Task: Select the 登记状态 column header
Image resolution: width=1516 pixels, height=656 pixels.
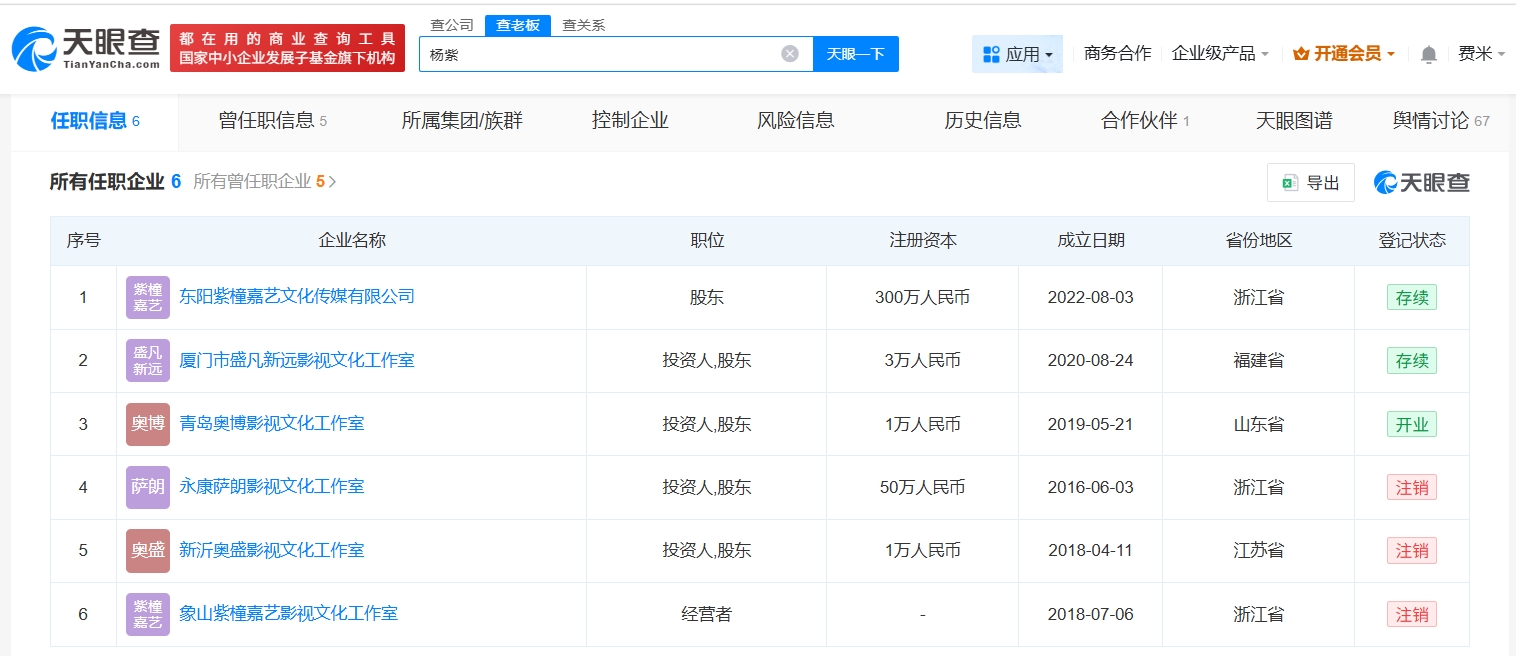Action: click(1412, 241)
